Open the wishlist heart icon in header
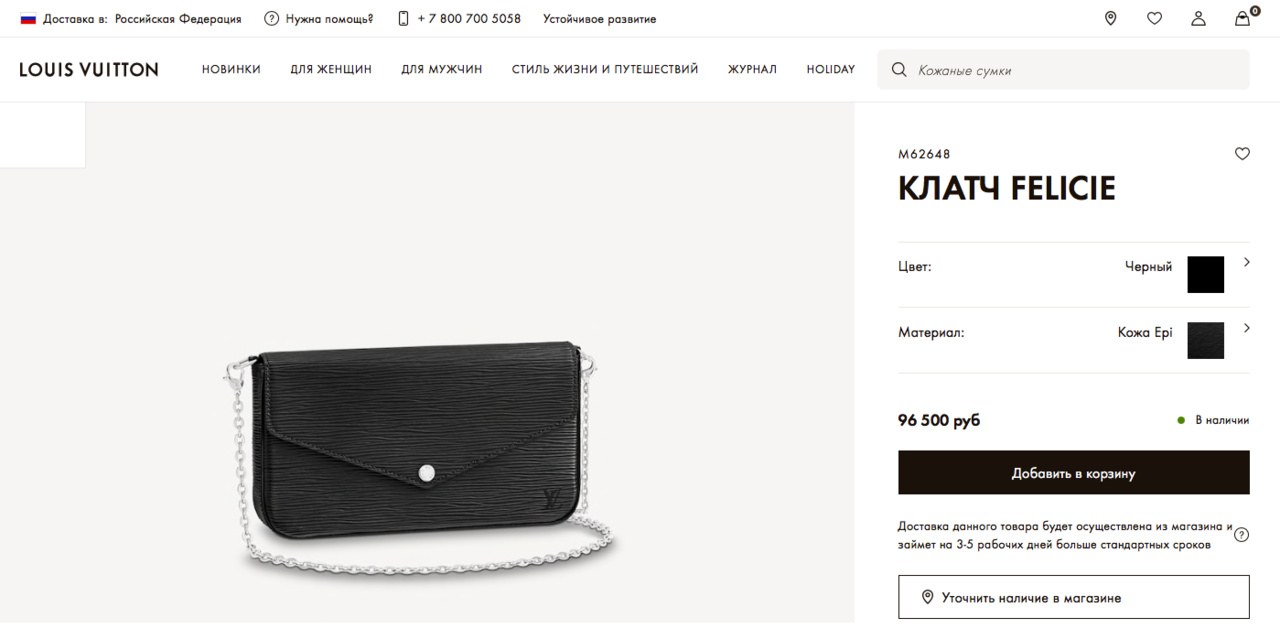 point(1154,18)
